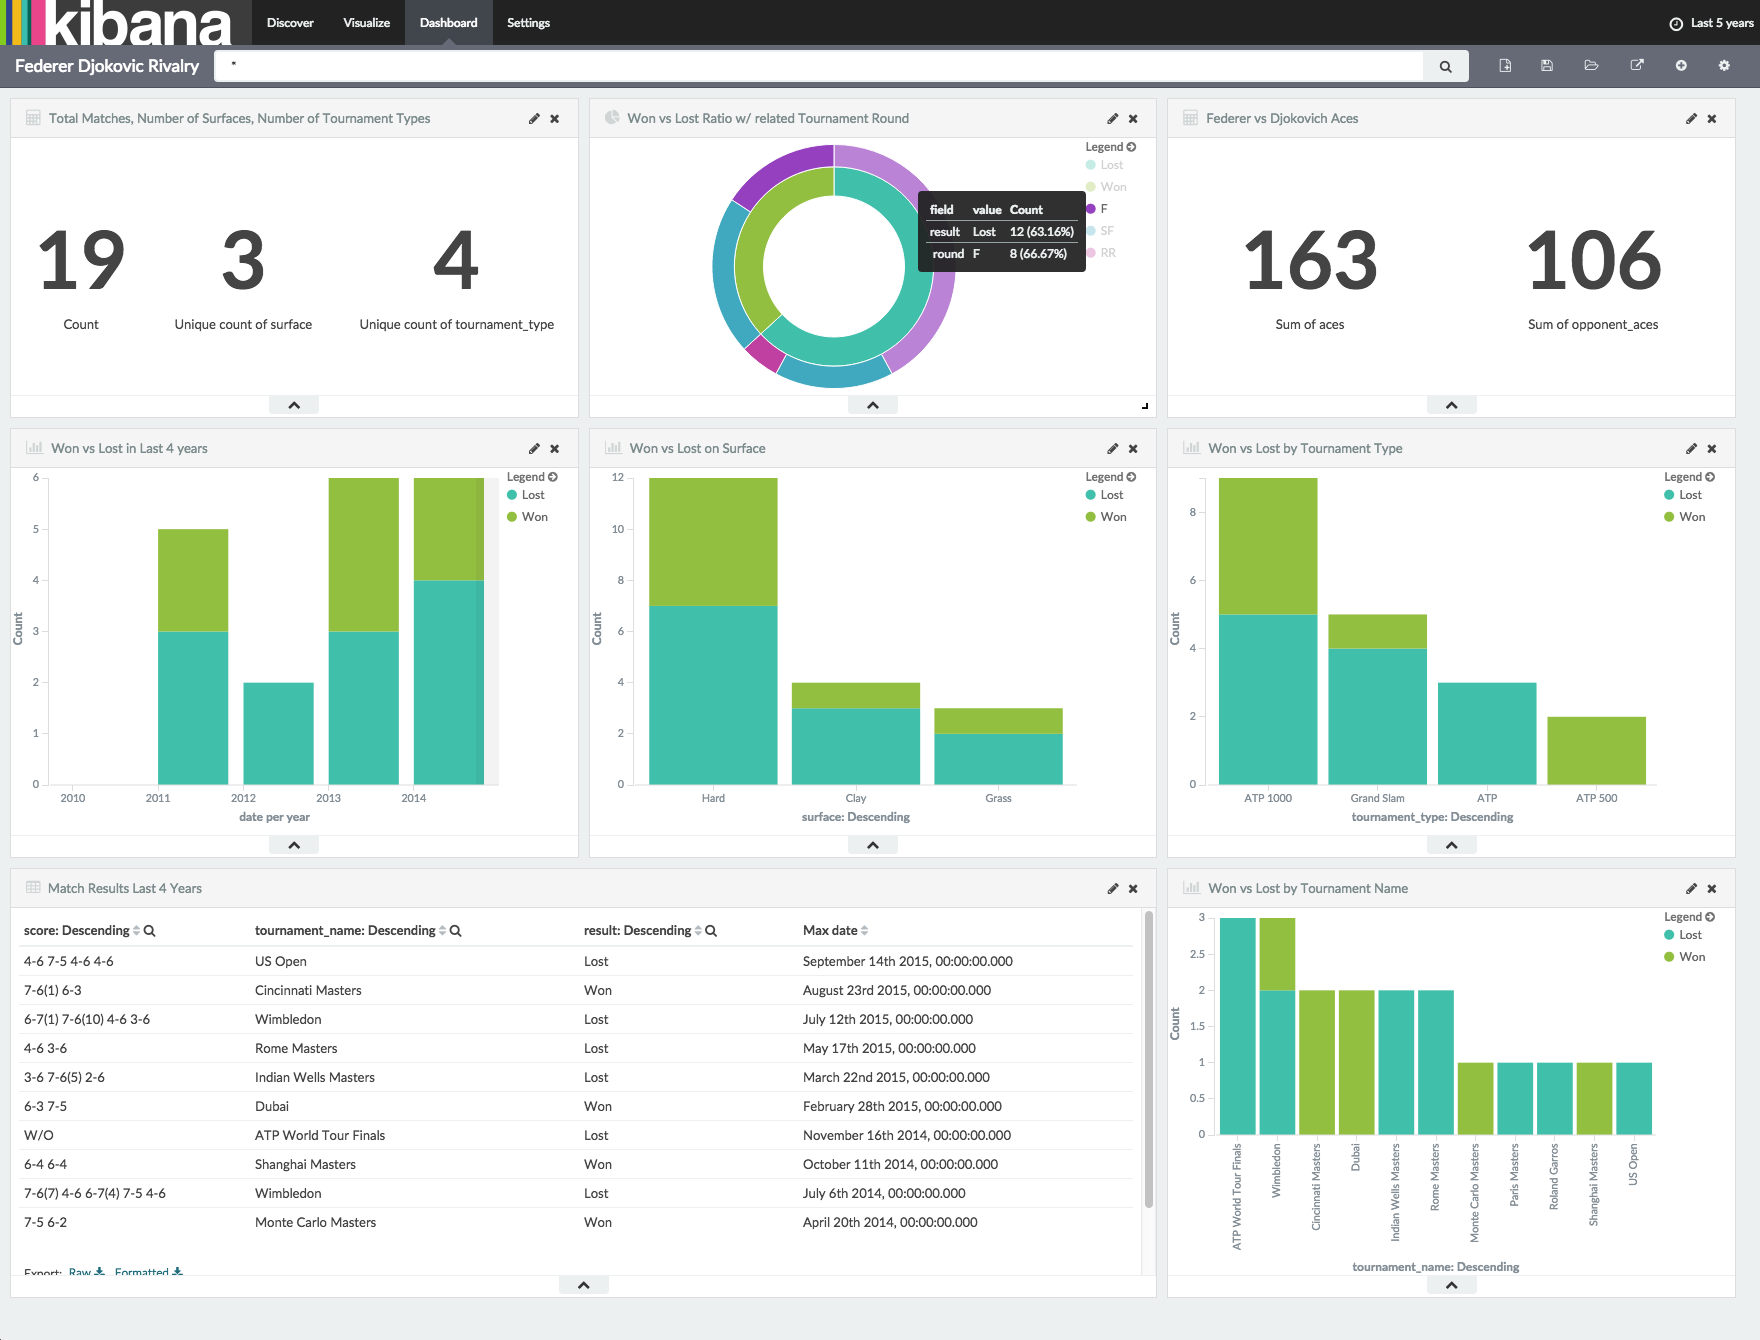The image size is (1760, 1340).
Task: Edit Won vs Lost Ratio panel
Action: pyautogui.click(x=1112, y=118)
